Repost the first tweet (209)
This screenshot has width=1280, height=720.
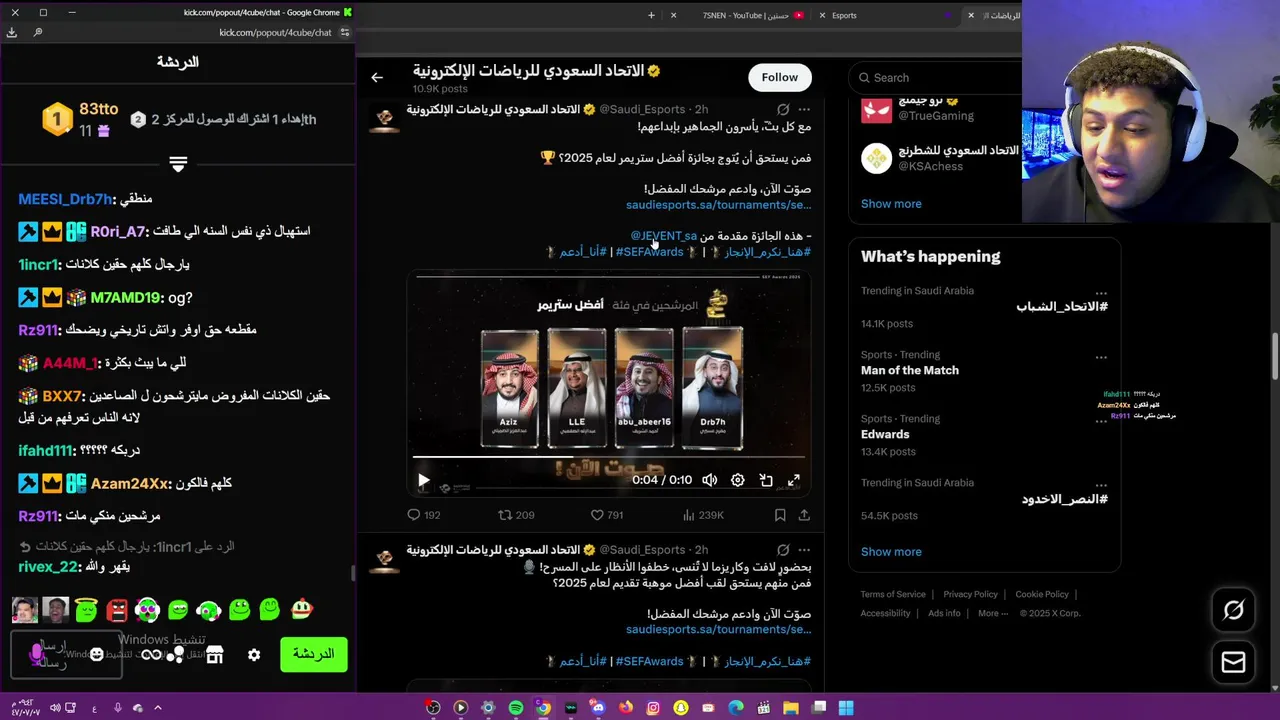click(x=516, y=515)
